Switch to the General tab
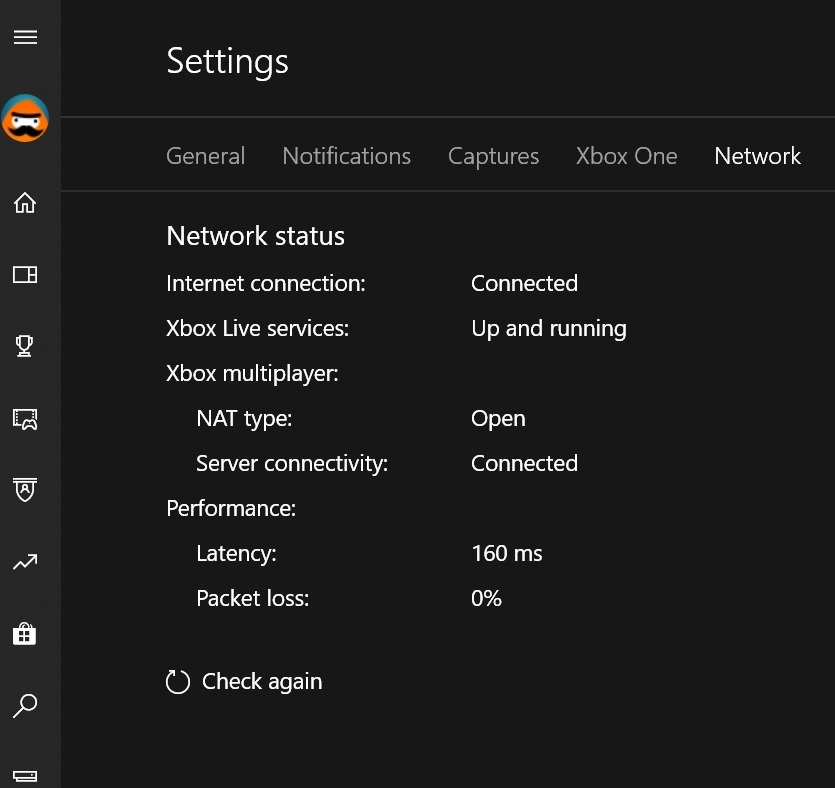Image resolution: width=835 pixels, height=788 pixels. (x=205, y=156)
